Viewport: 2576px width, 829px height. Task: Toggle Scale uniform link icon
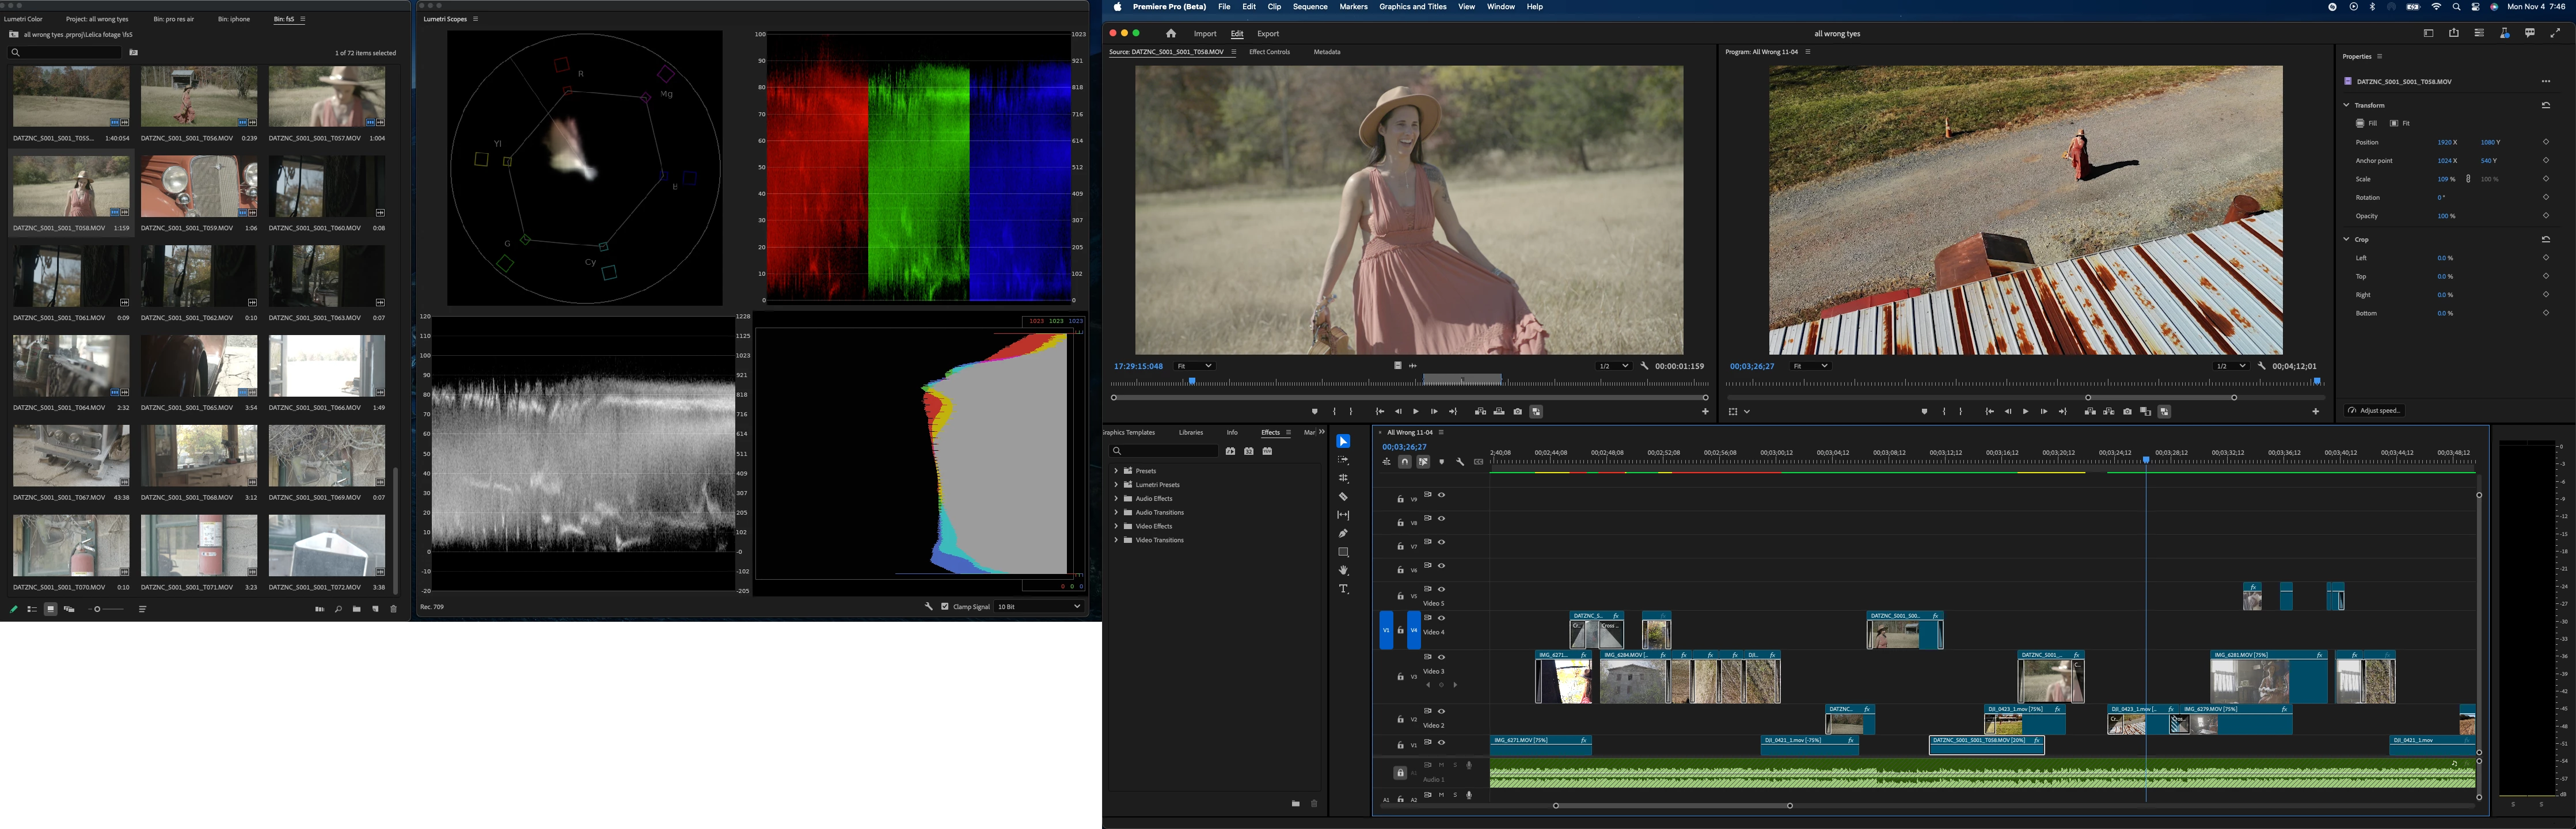tap(2468, 179)
